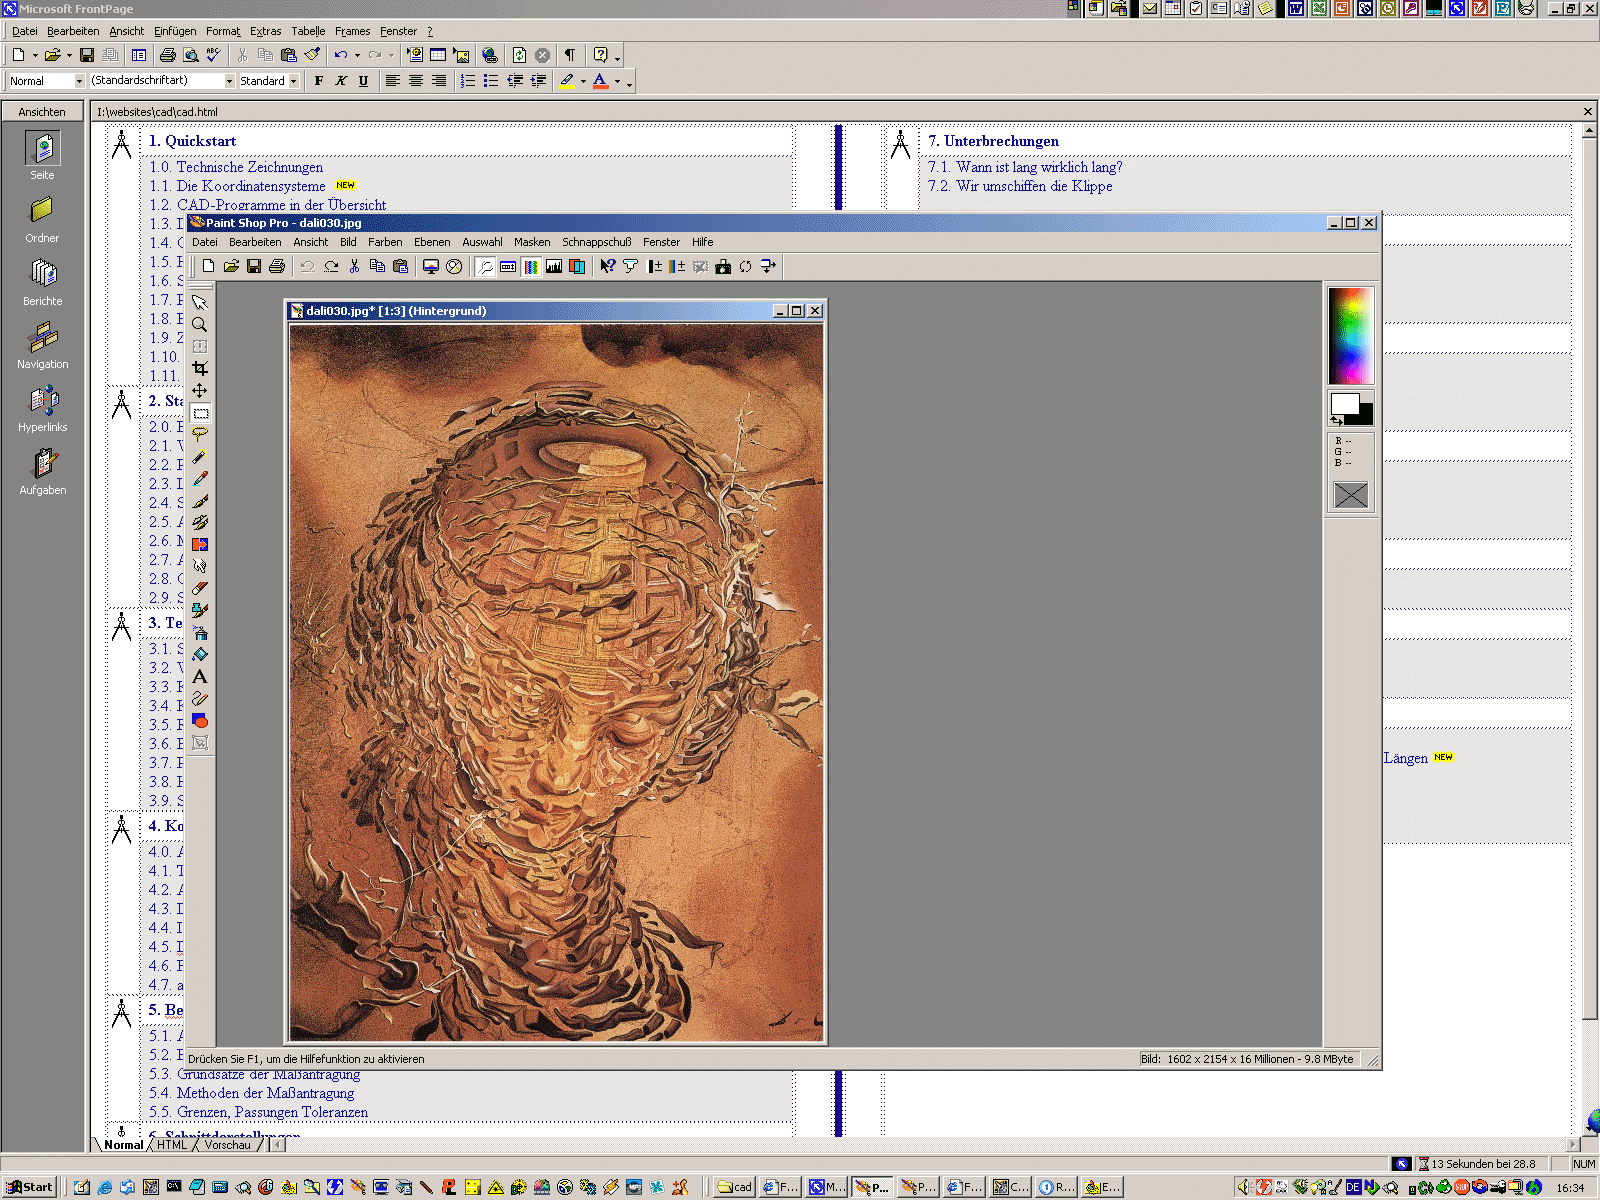Select the Color Replacer tool
Screen dimensions: 1600x1200
tap(200, 544)
